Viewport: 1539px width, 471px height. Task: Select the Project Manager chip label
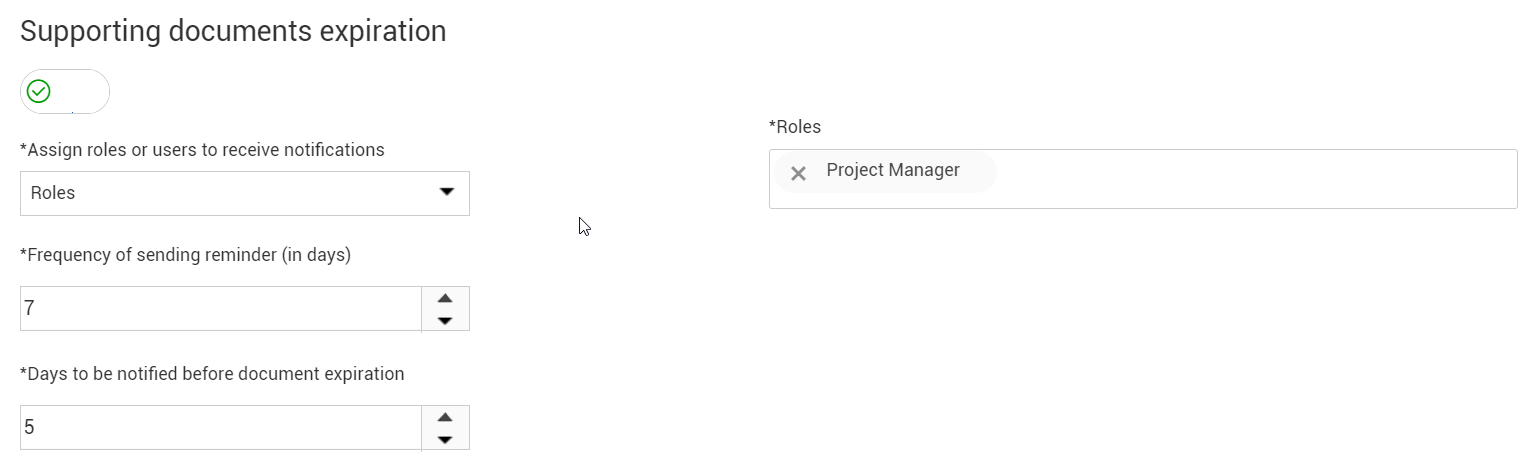pyautogui.click(x=892, y=171)
